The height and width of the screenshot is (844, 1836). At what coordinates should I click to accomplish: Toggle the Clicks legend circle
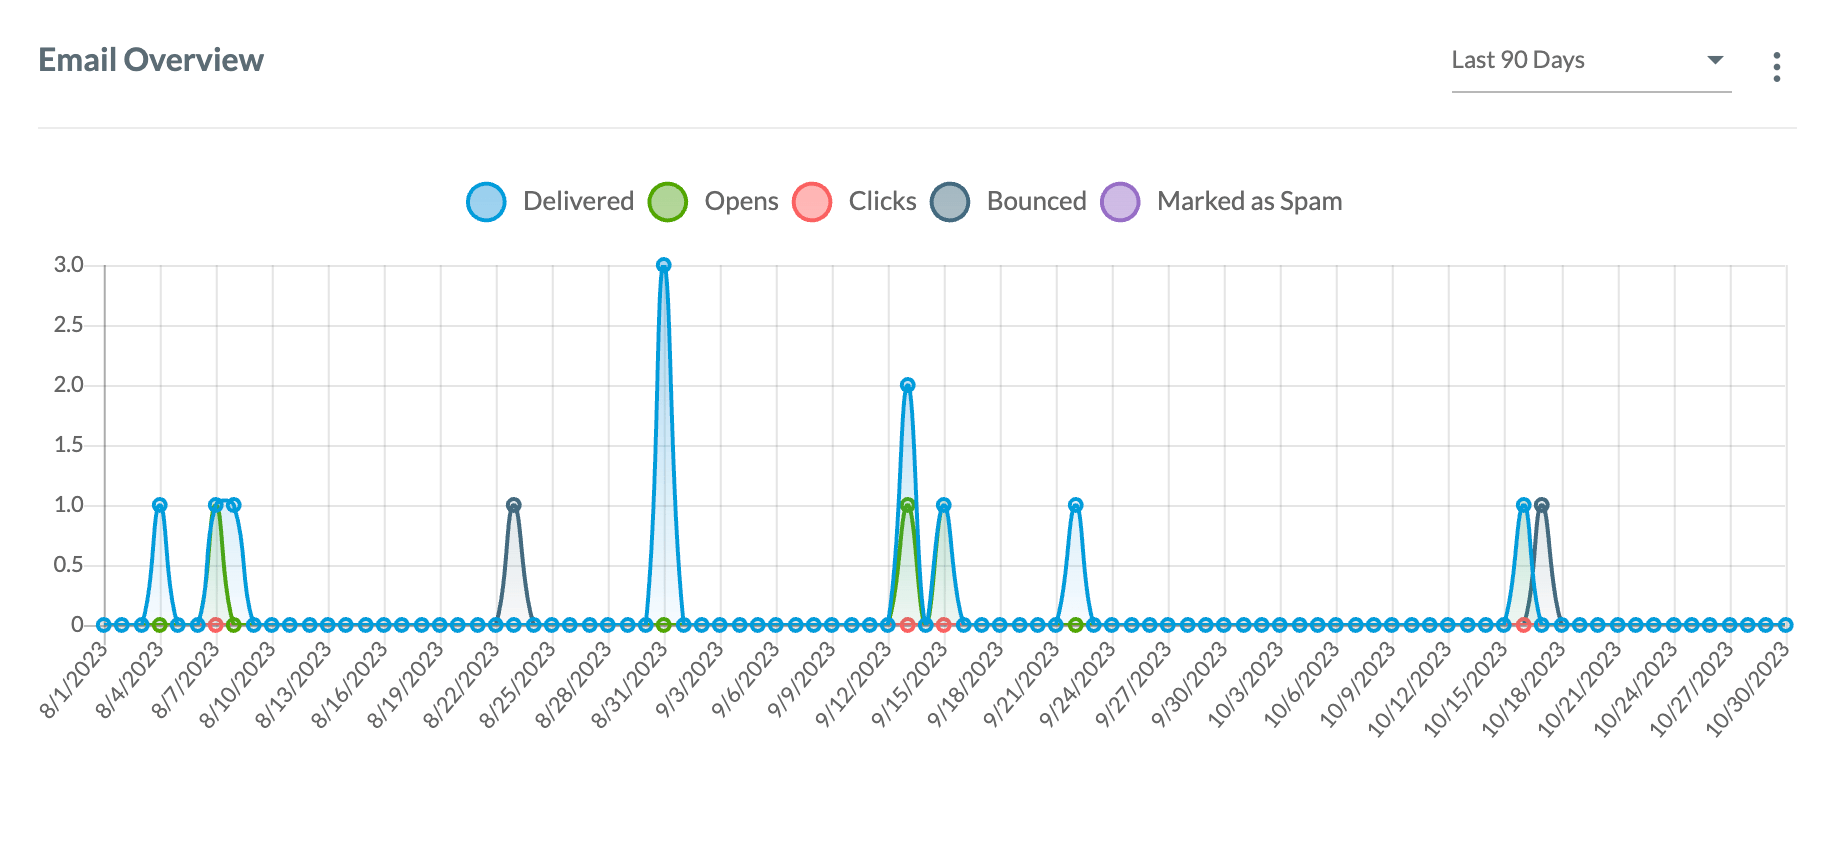812,202
